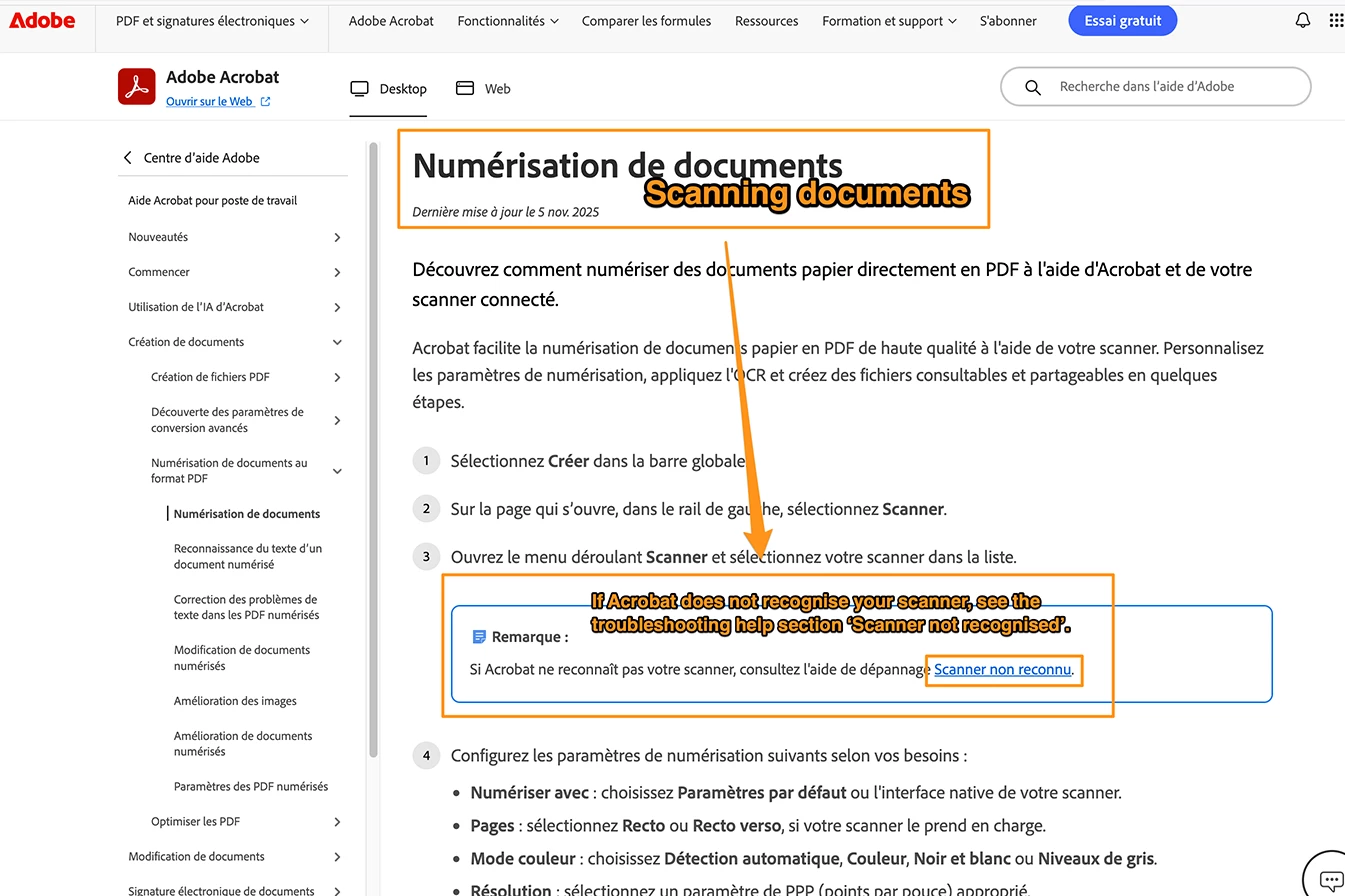
Task: Expand Modification de documents section
Action: pos(235,857)
